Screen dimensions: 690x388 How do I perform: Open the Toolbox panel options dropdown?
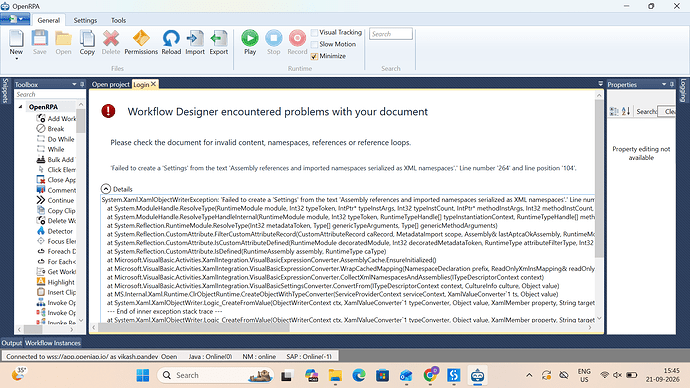[74, 84]
